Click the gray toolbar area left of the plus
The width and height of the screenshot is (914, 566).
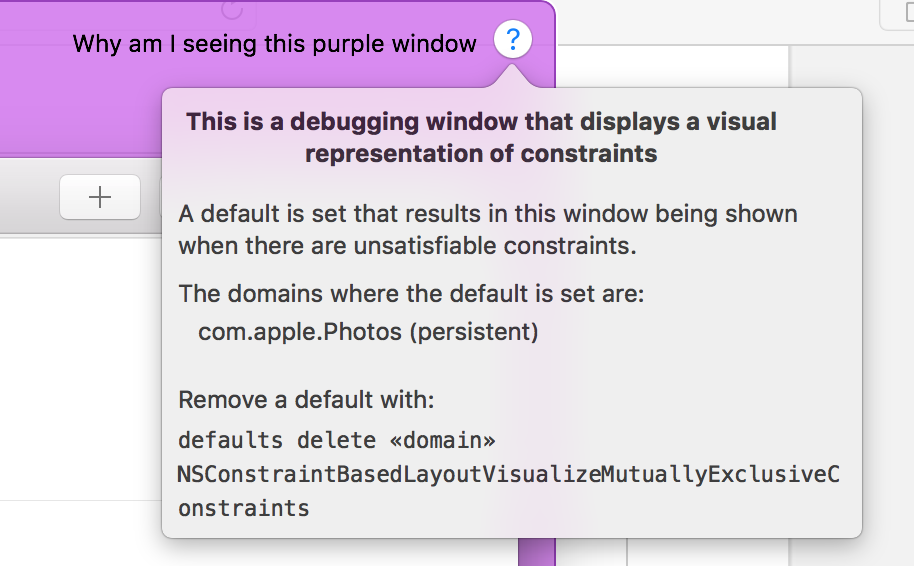25,197
